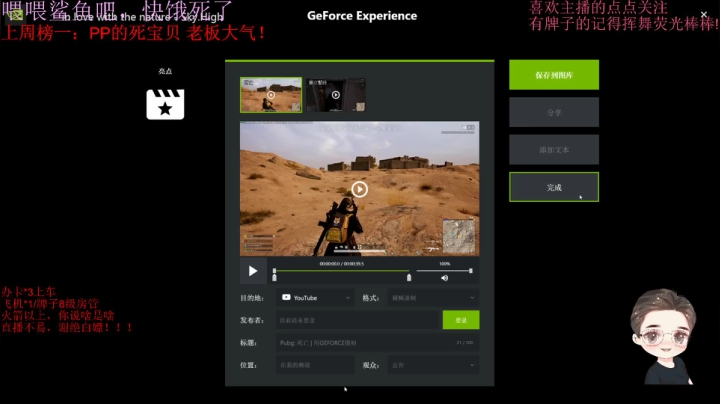
Task: Start playback with the play button
Action: pyautogui.click(x=253, y=271)
